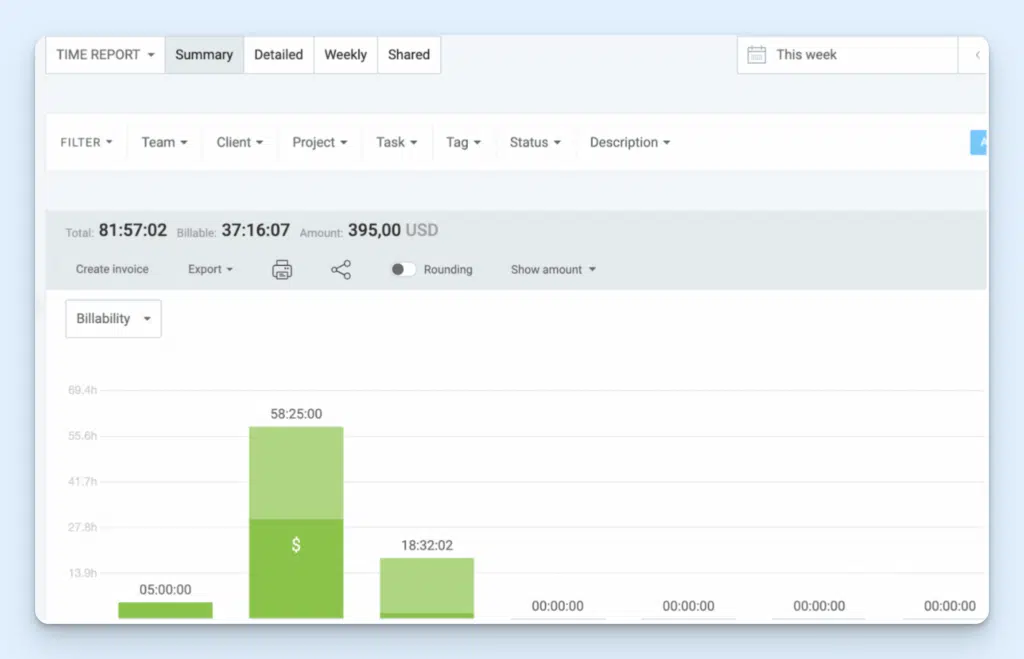Open the calendar date picker icon

pyautogui.click(x=757, y=55)
